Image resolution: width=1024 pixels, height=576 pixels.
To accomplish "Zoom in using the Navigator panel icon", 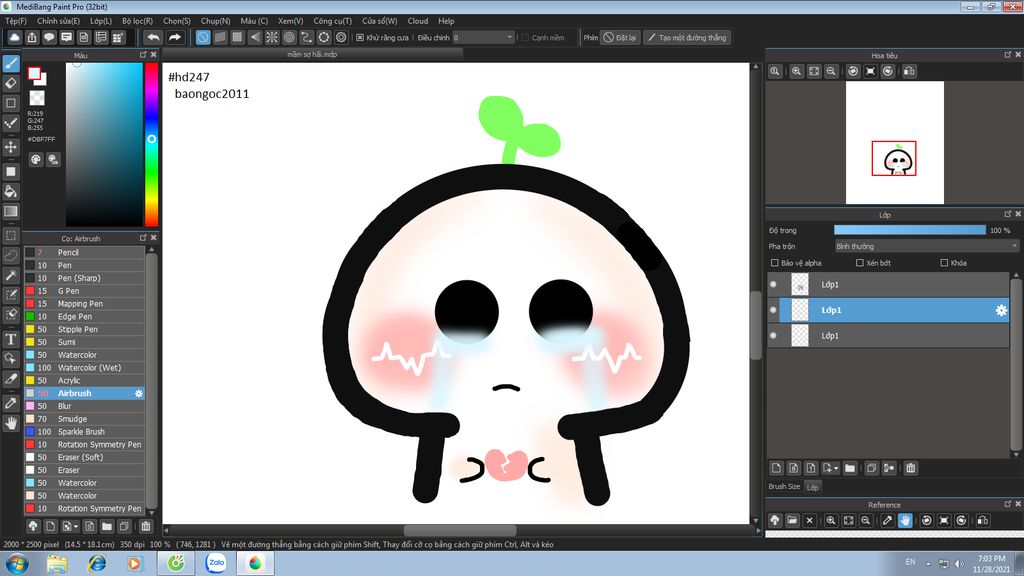I will pos(796,71).
